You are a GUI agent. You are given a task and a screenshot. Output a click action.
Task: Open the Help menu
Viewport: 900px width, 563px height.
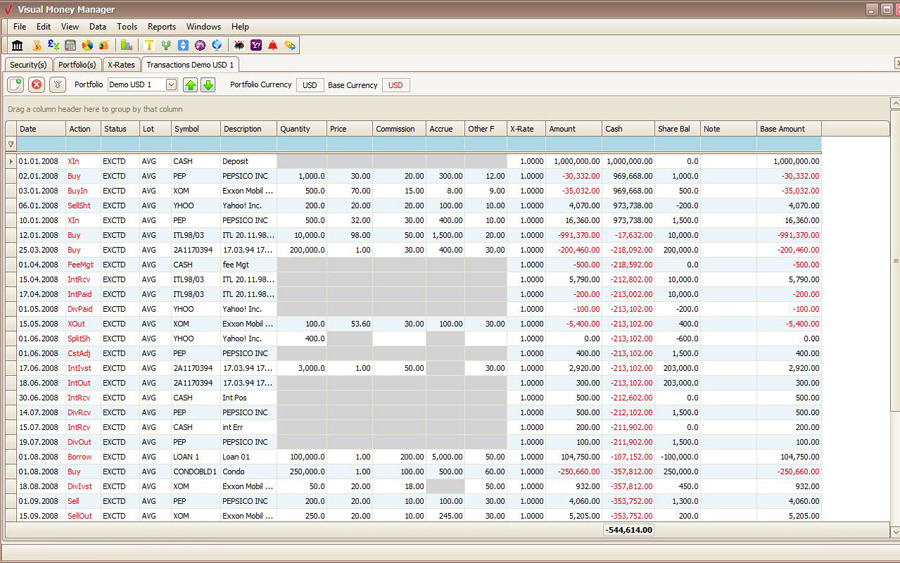(240, 26)
